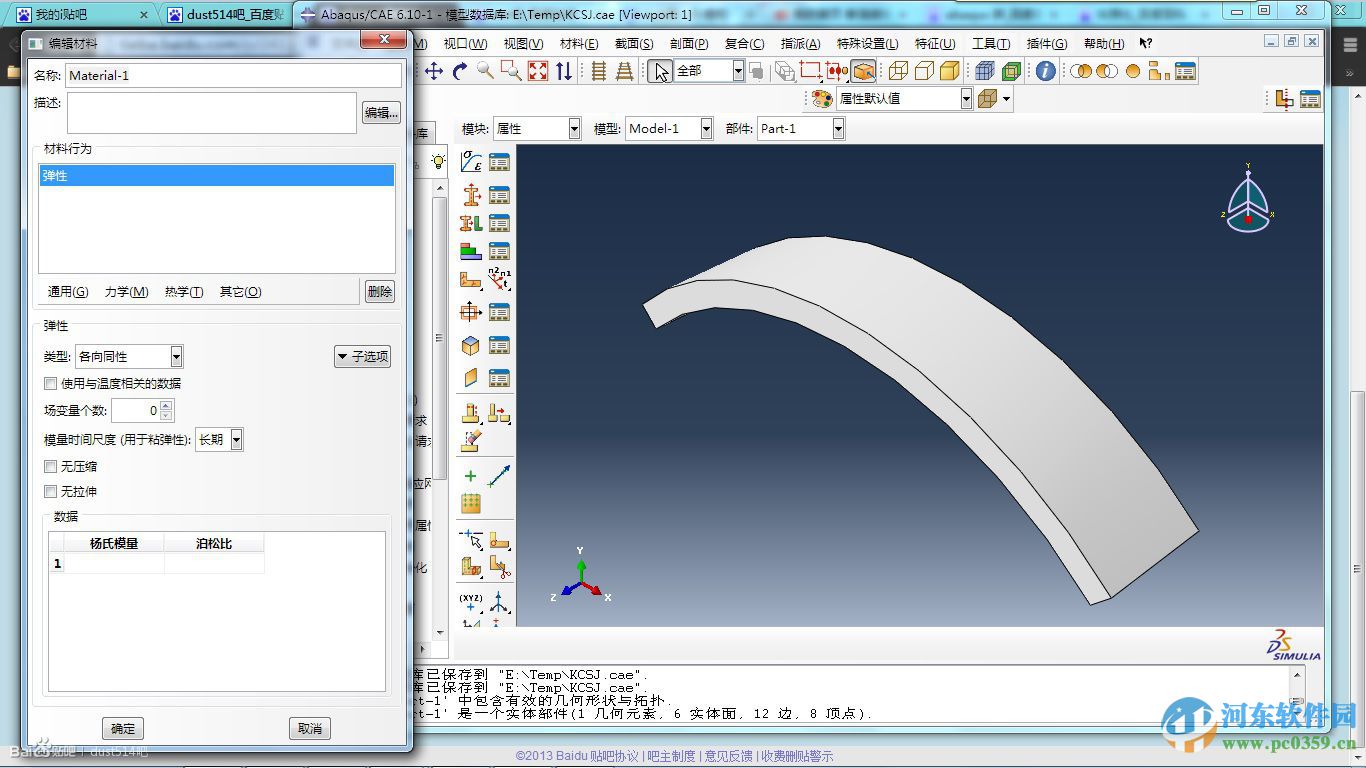The height and width of the screenshot is (768, 1366).
Task: Open the 通用(G) material behavior menu
Action: click(68, 292)
